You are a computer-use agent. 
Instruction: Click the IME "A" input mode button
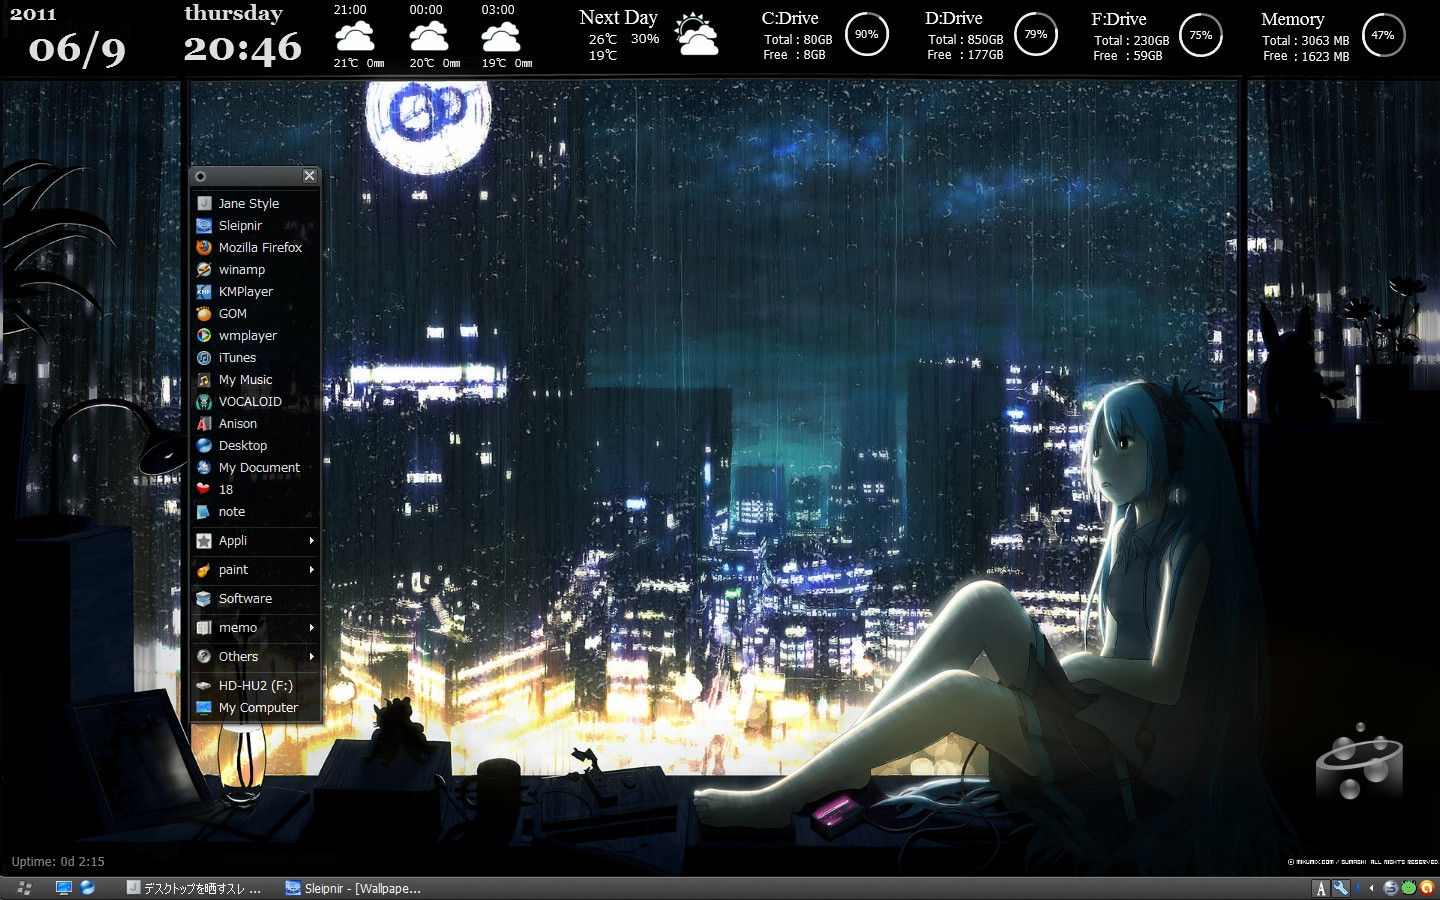click(1321, 888)
